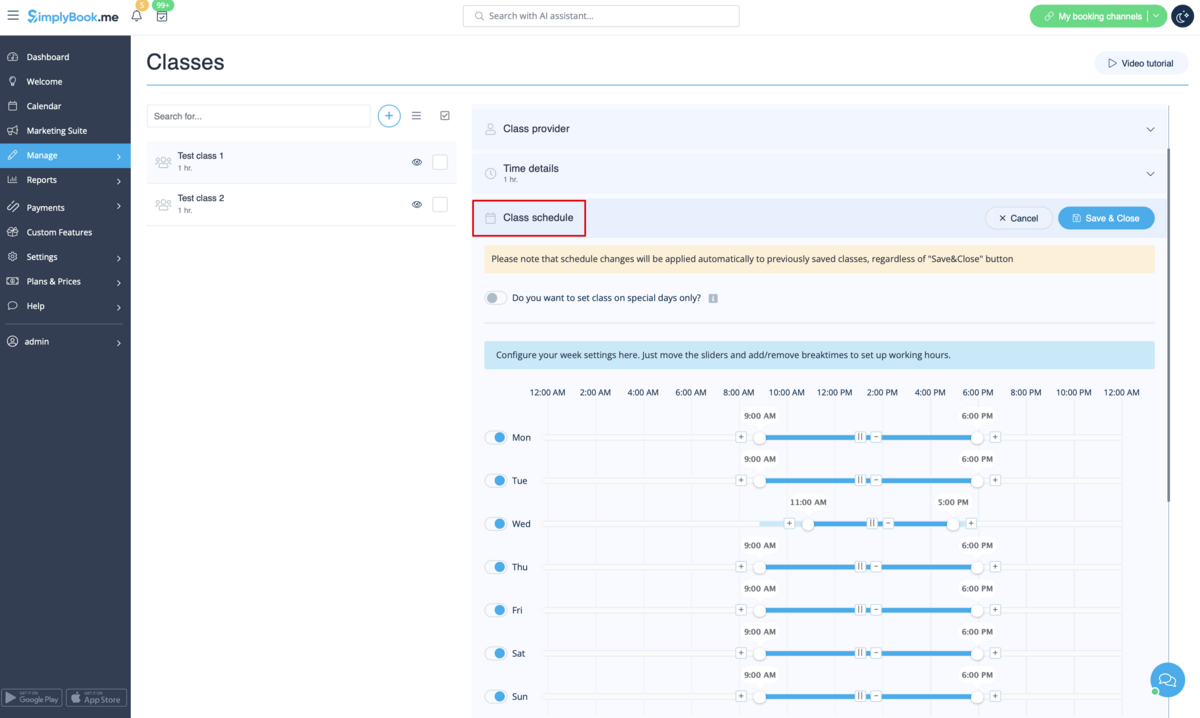Enable class on special days only toggle
The width and height of the screenshot is (1200, 718).
click(x=495, y=298)
